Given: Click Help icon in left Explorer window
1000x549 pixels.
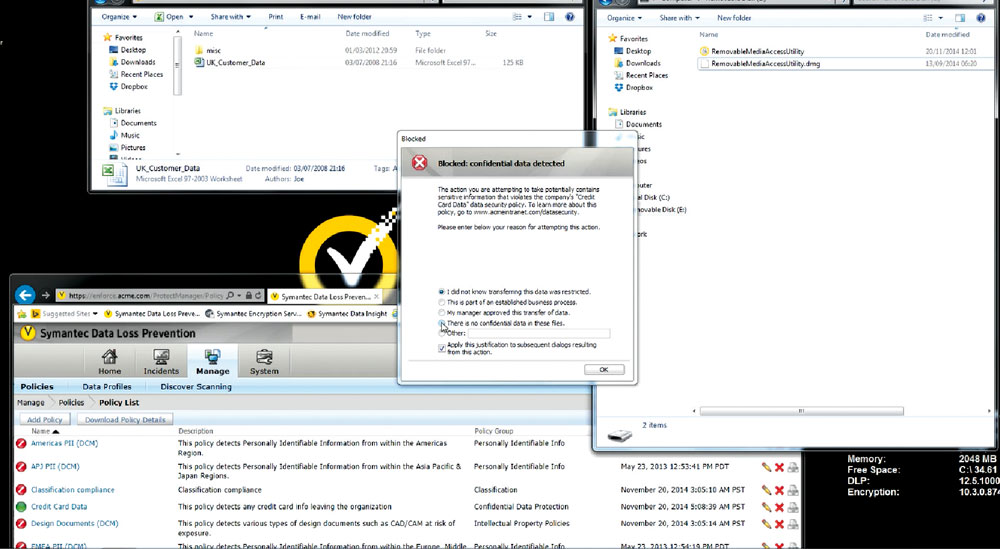Looking at the screenshot, I should pos(570,17).
